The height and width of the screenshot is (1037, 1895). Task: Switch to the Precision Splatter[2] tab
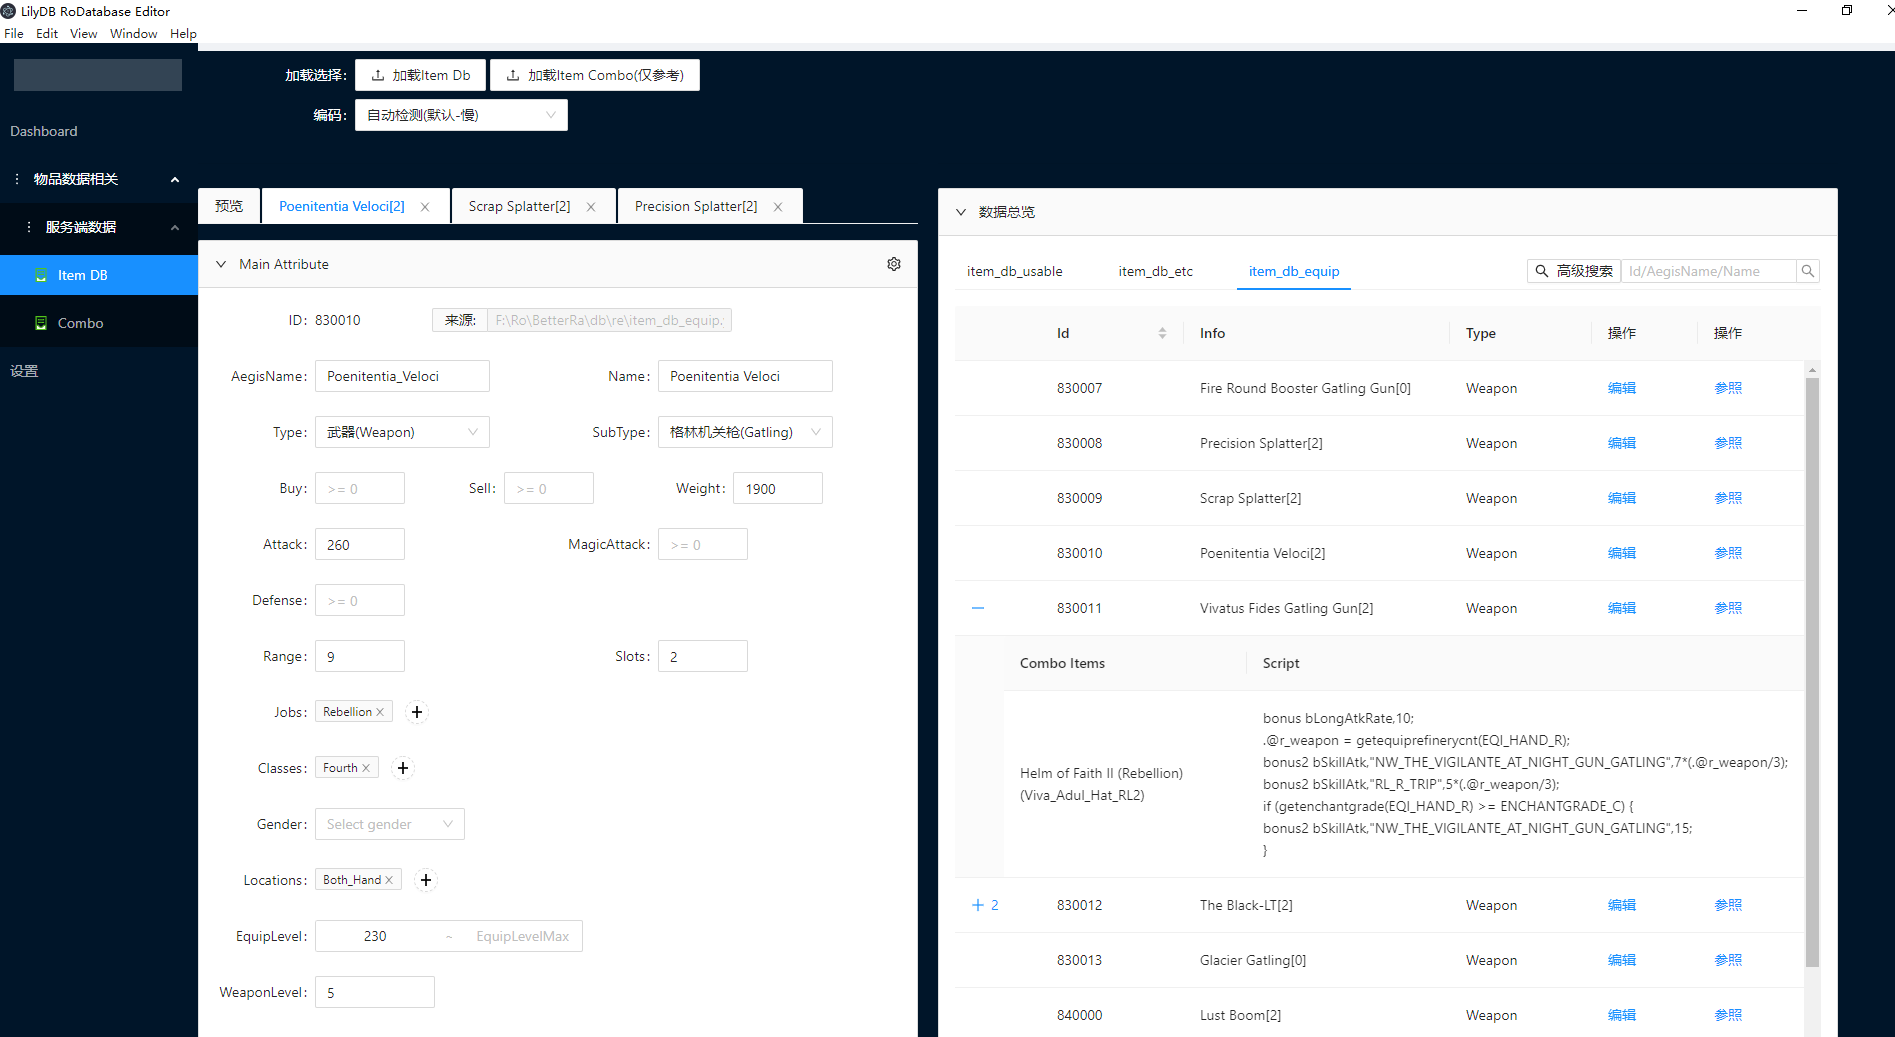point(696,206)
